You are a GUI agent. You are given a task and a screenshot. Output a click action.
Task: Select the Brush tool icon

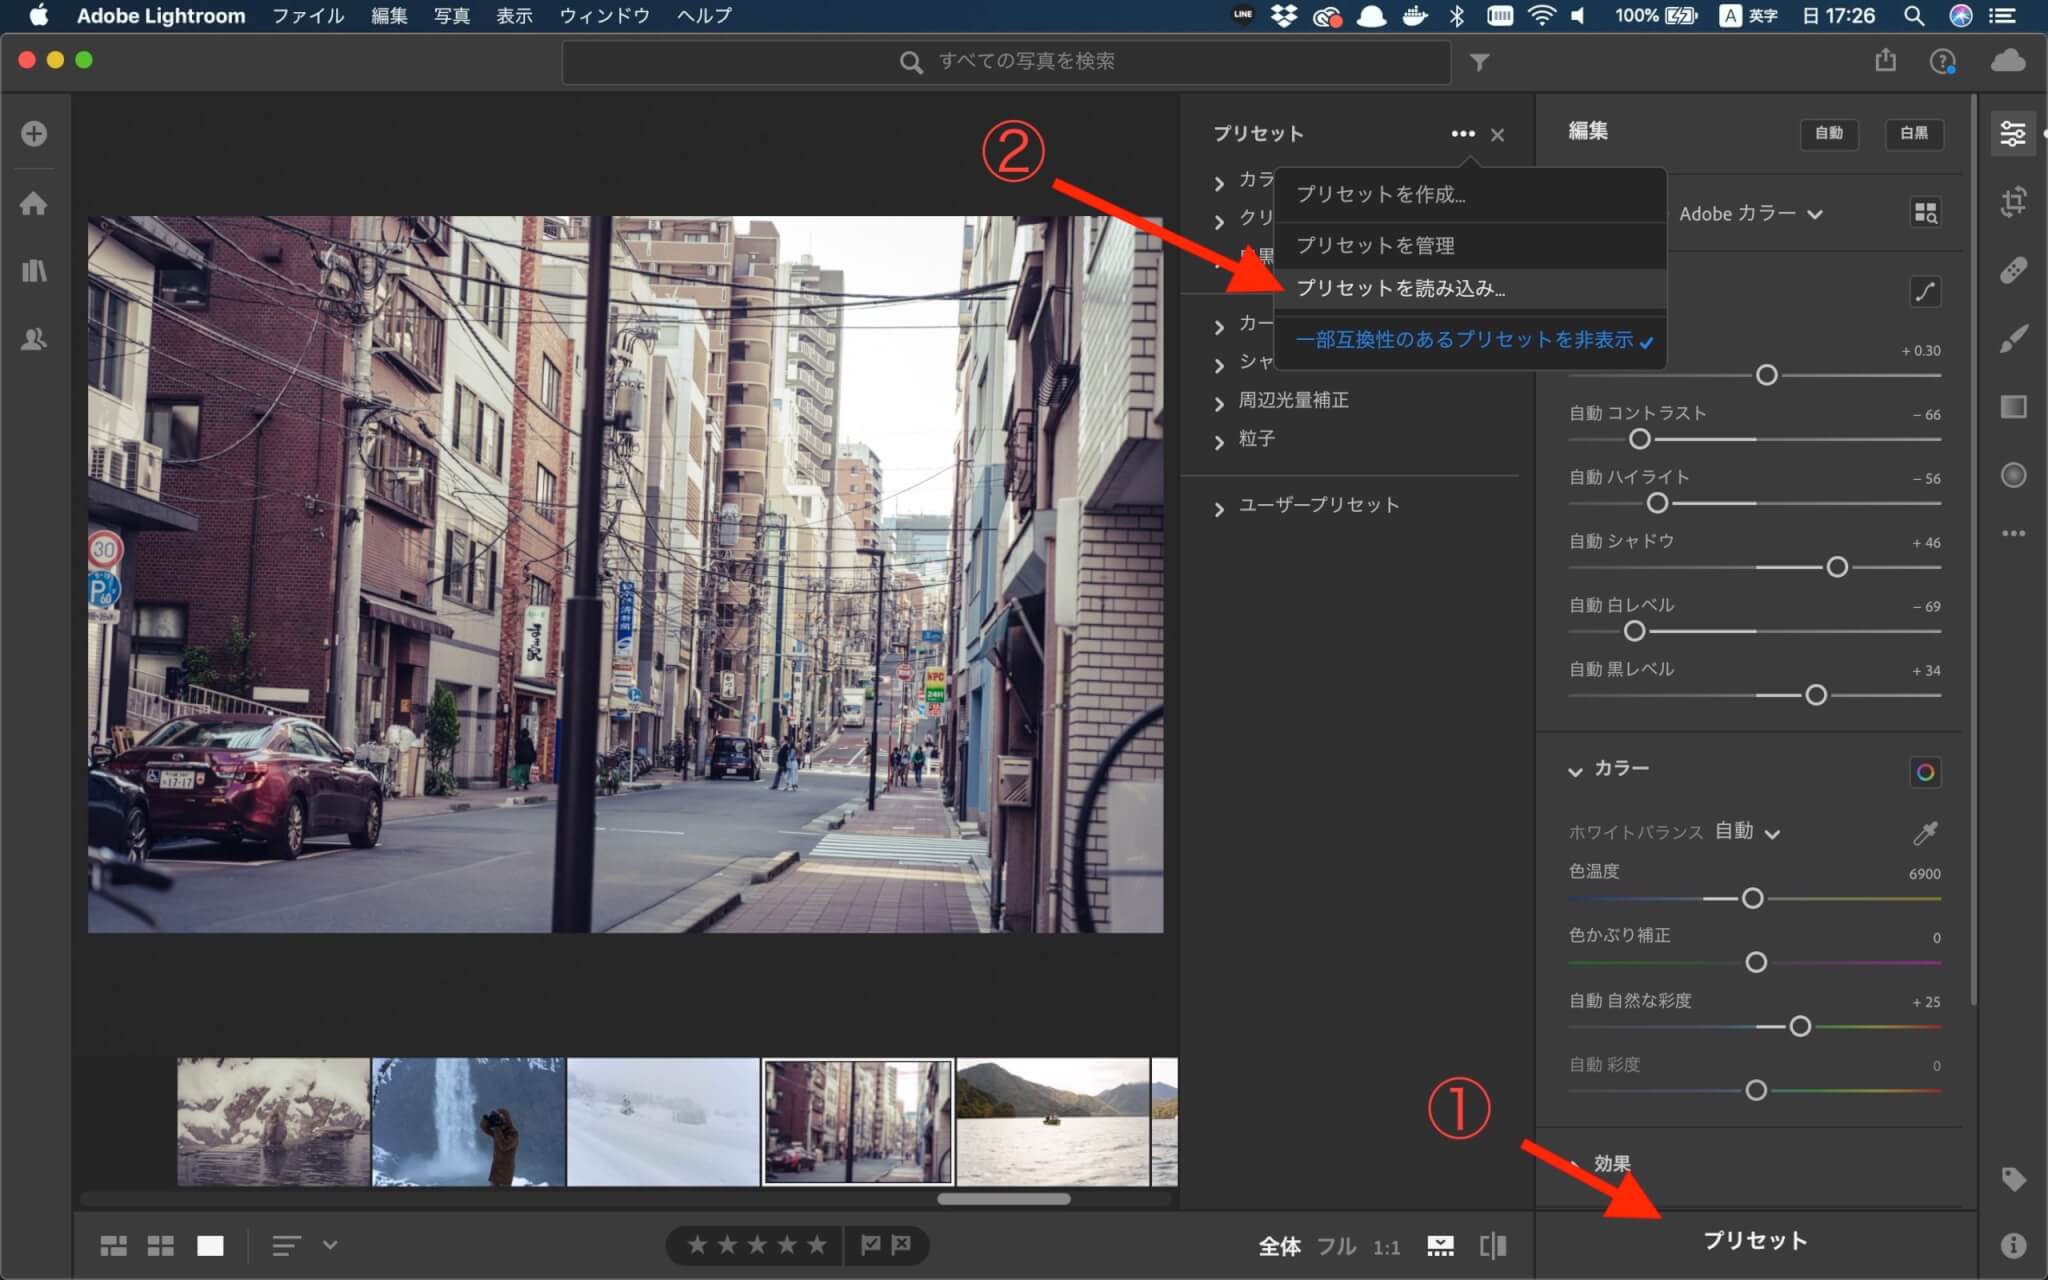(2013, 339)
